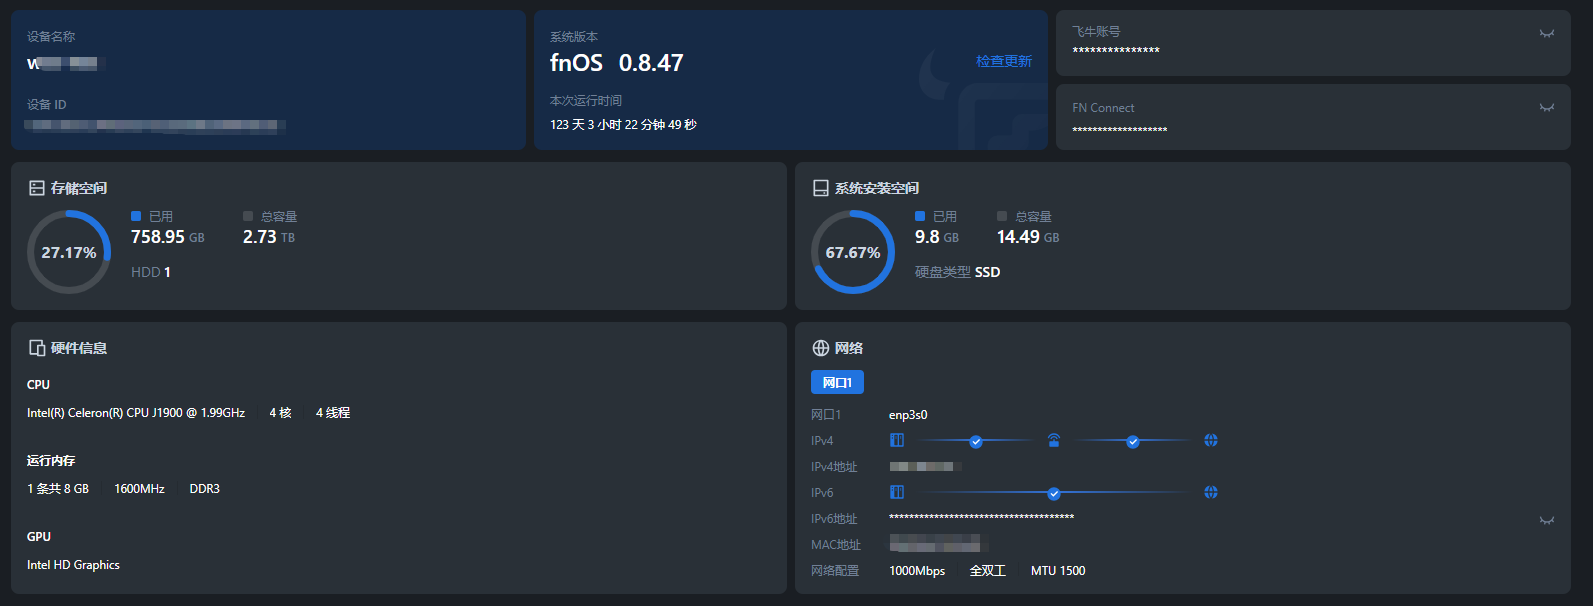
Task: Click the IPv4 row router icon
Action: tap(1054, 440)
